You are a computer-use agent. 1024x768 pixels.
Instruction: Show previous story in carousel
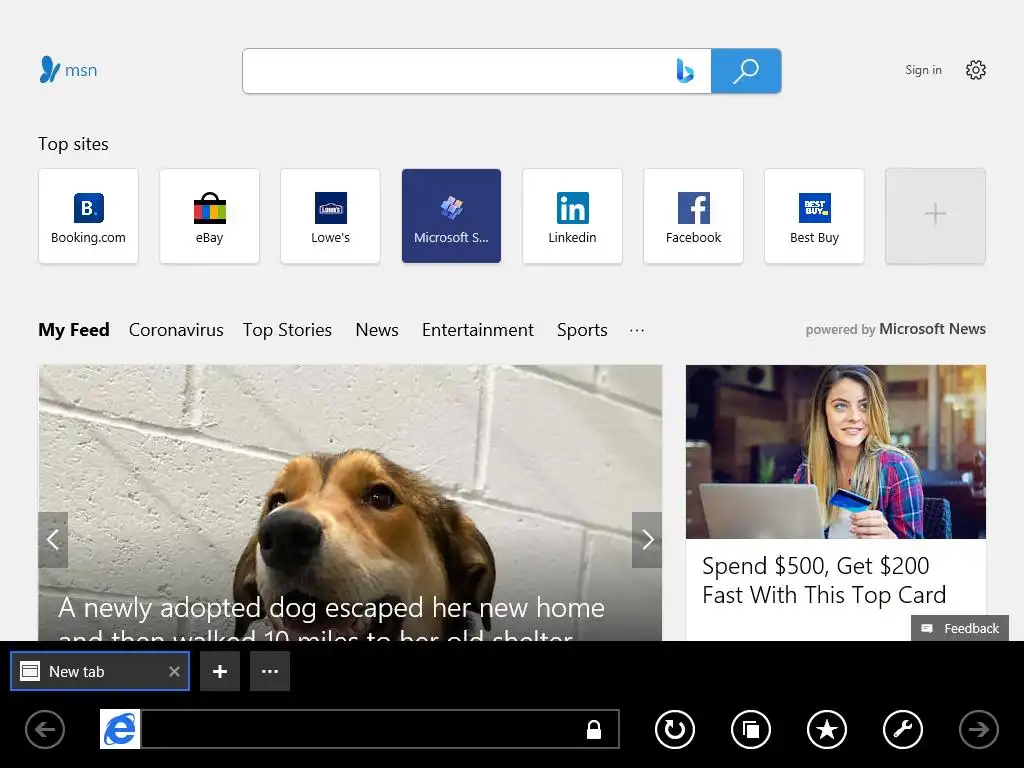pyautogui.click(x=53, y=539)
